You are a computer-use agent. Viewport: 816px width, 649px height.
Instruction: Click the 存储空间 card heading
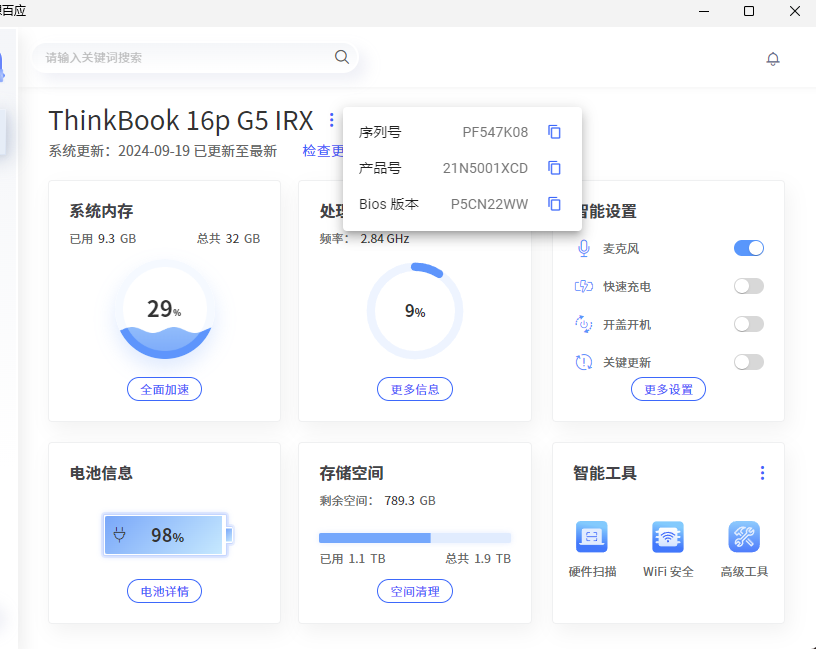tap(351, 473)
